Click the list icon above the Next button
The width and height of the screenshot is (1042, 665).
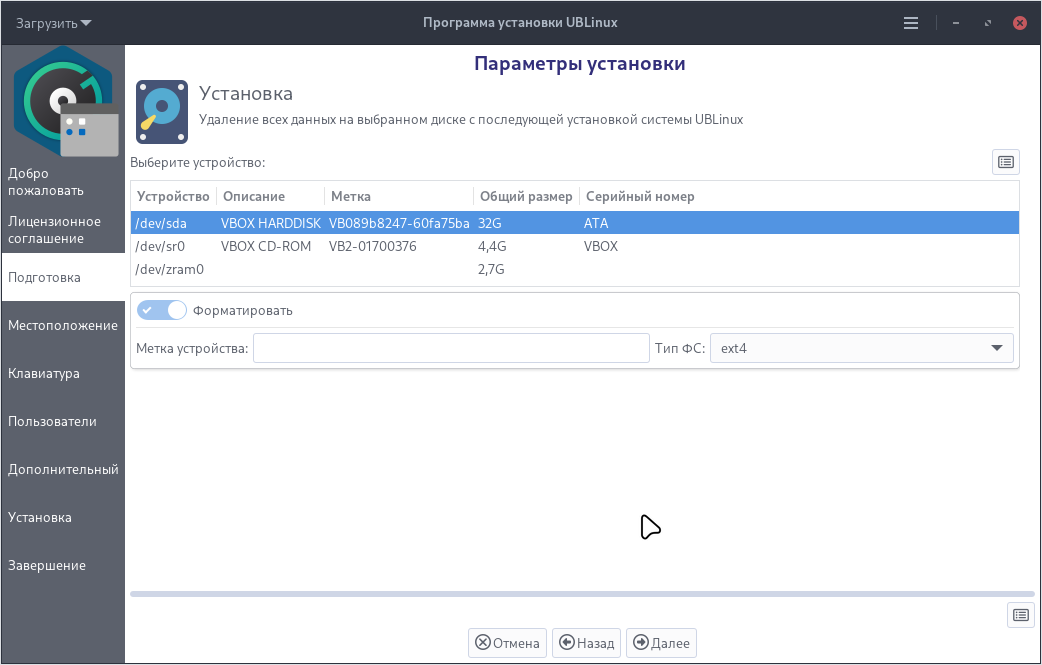pos(1020,615)
